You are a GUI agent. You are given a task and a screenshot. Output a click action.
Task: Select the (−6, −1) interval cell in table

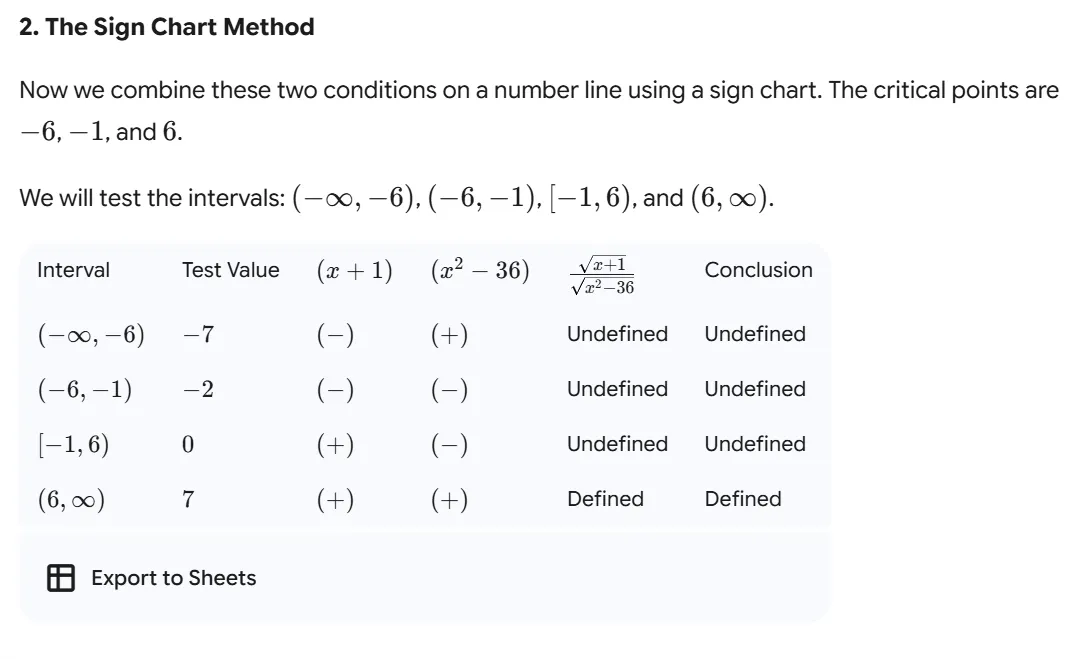point(85,390)
